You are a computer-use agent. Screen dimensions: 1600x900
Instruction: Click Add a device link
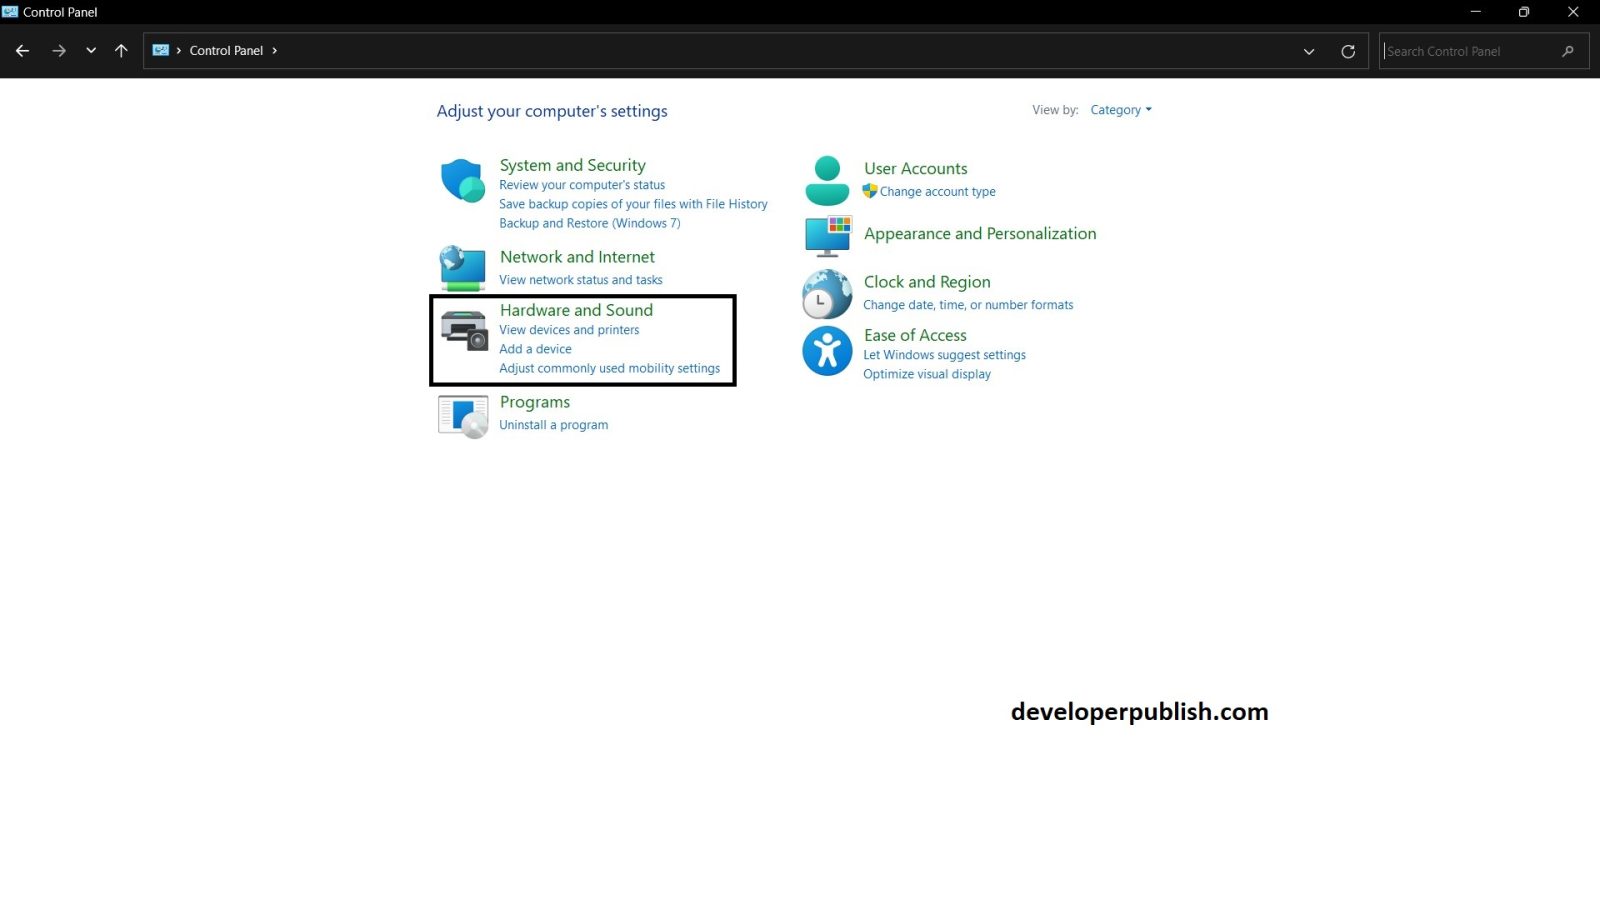(535, 349)
